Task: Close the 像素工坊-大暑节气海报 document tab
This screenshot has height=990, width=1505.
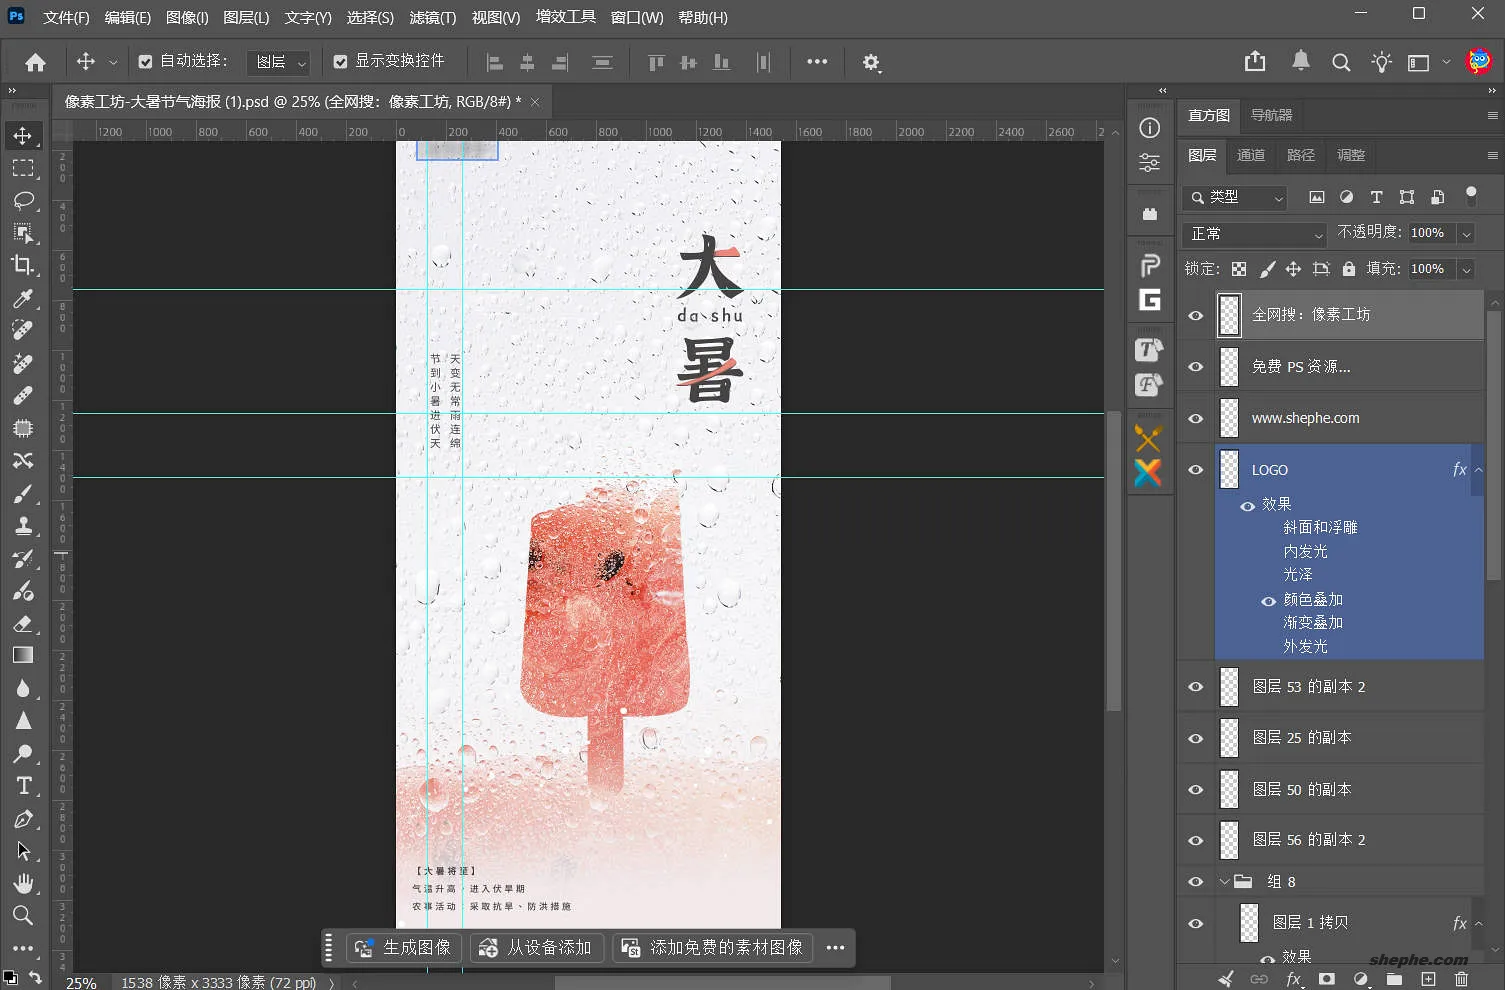Action: click(535, 102)
